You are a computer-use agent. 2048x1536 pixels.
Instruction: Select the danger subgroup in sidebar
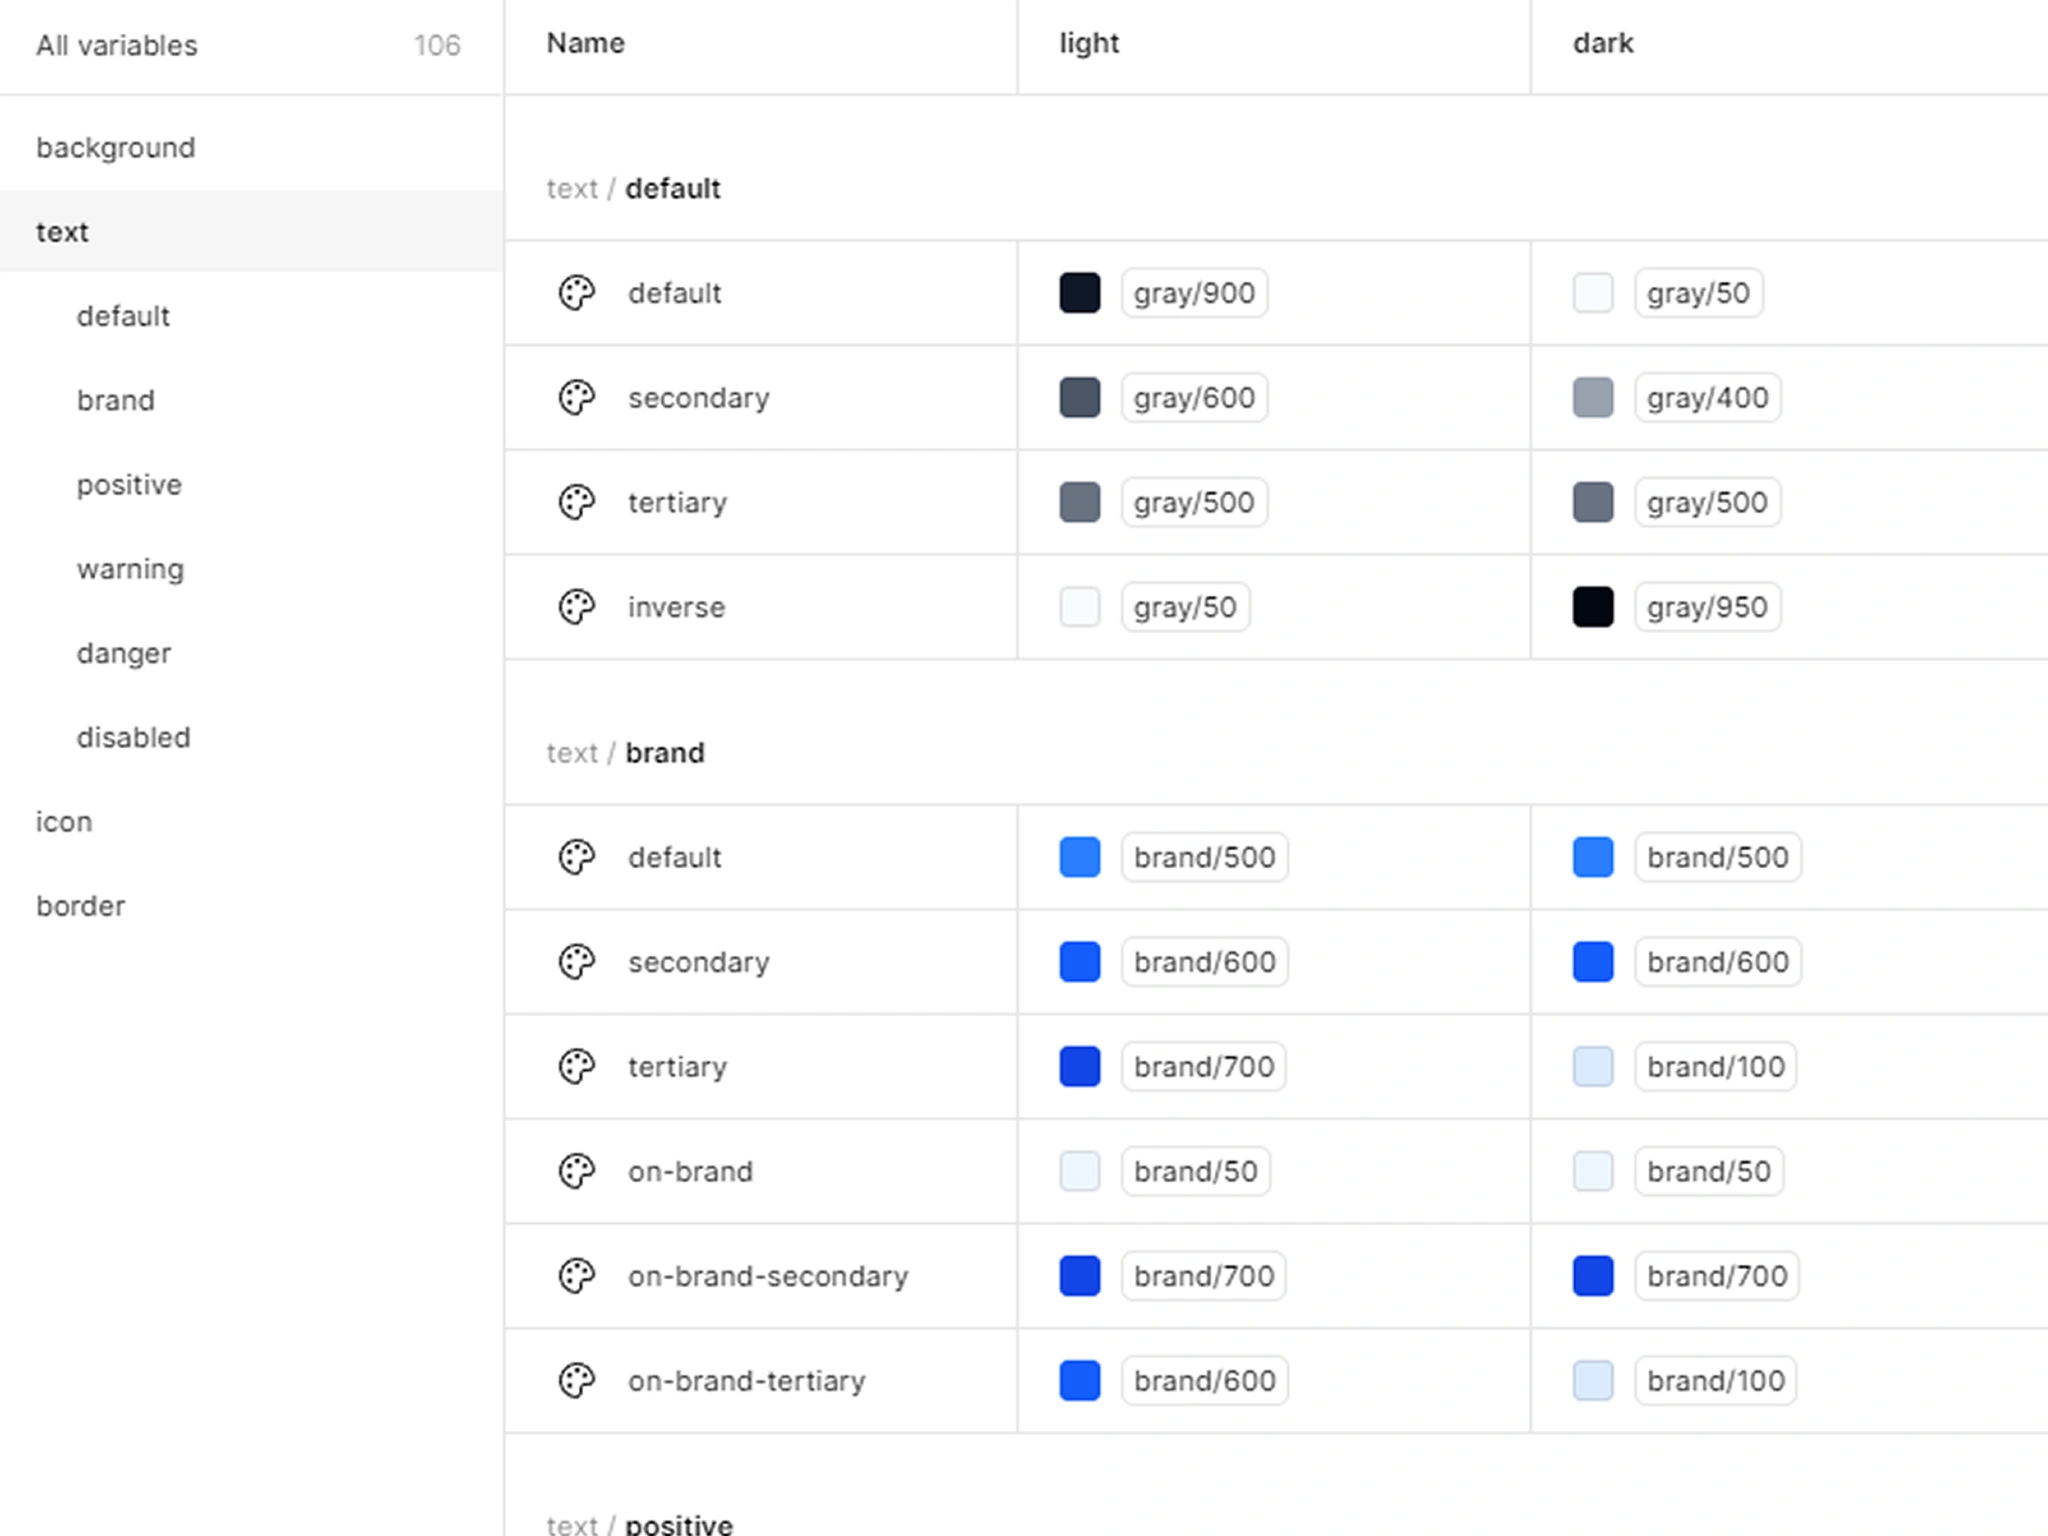(x=123, y=652)
